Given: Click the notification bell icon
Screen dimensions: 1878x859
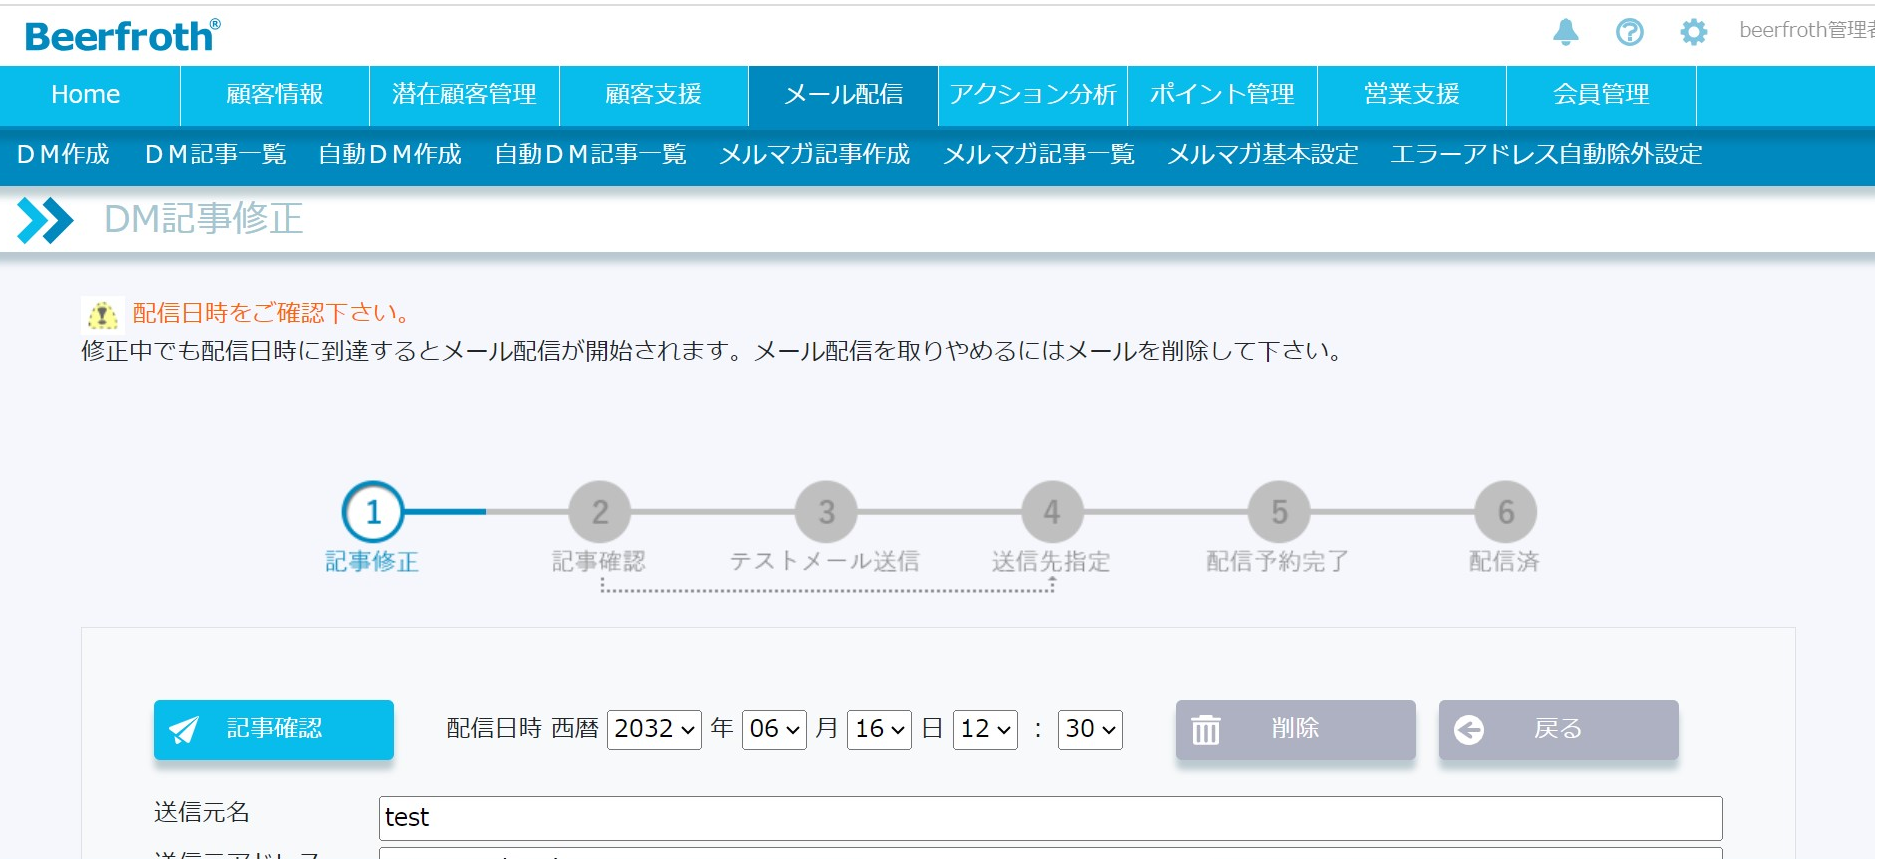Looking at the screenshot, I should [1565, 32].
